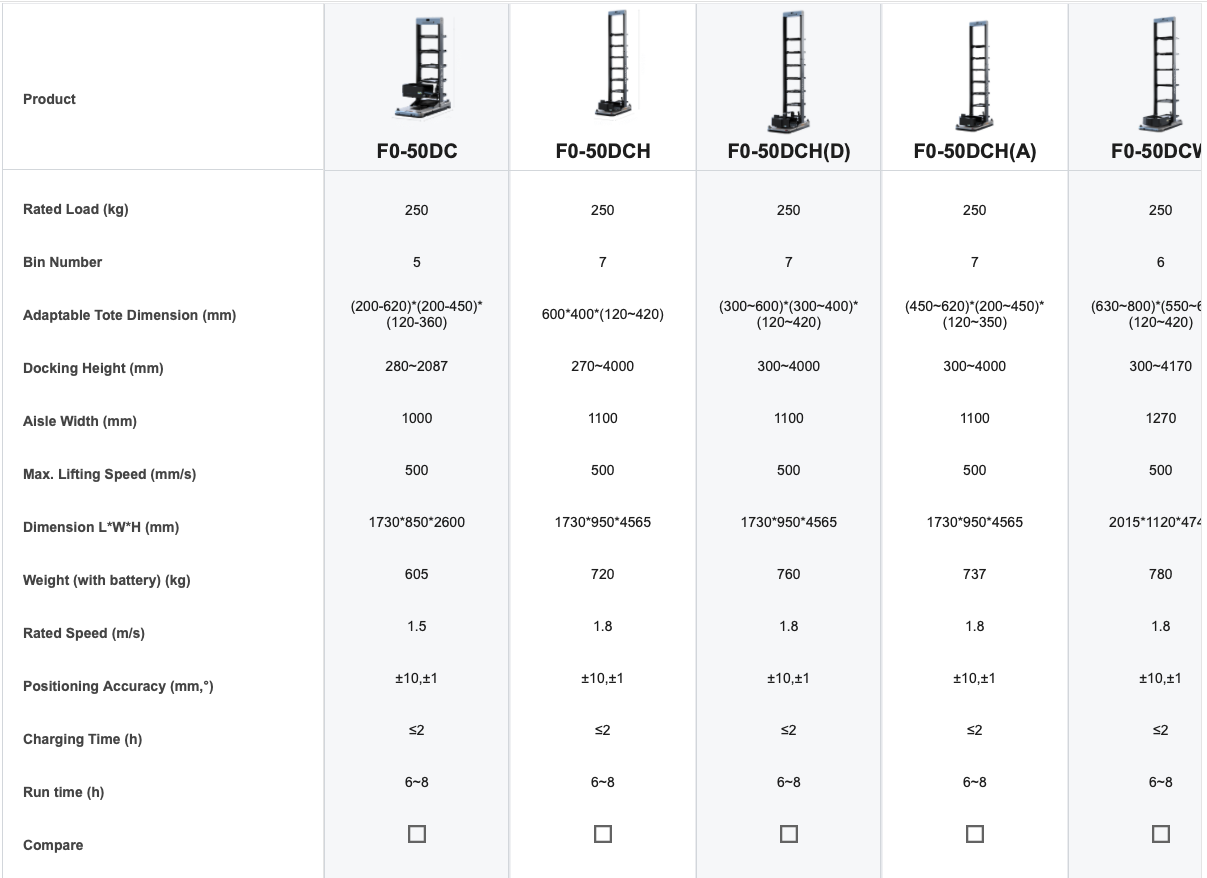
Task: Click the Product header label
Action: pyautogui.click(x=49, y=99)
